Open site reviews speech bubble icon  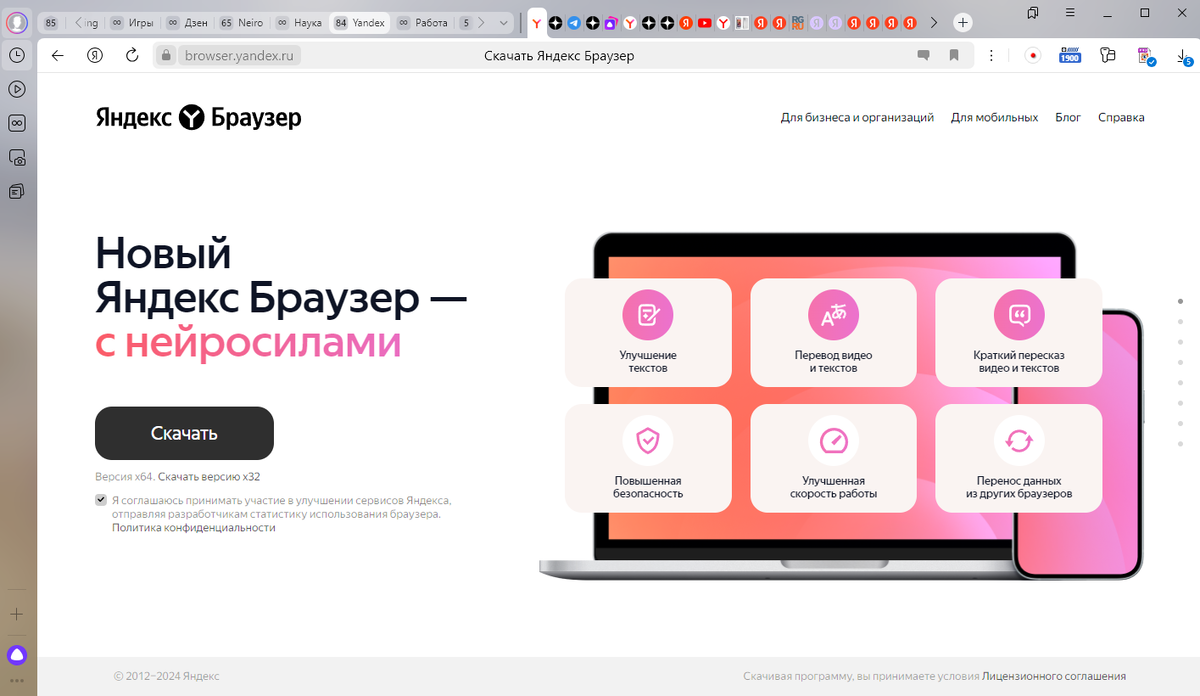[924, 56]
